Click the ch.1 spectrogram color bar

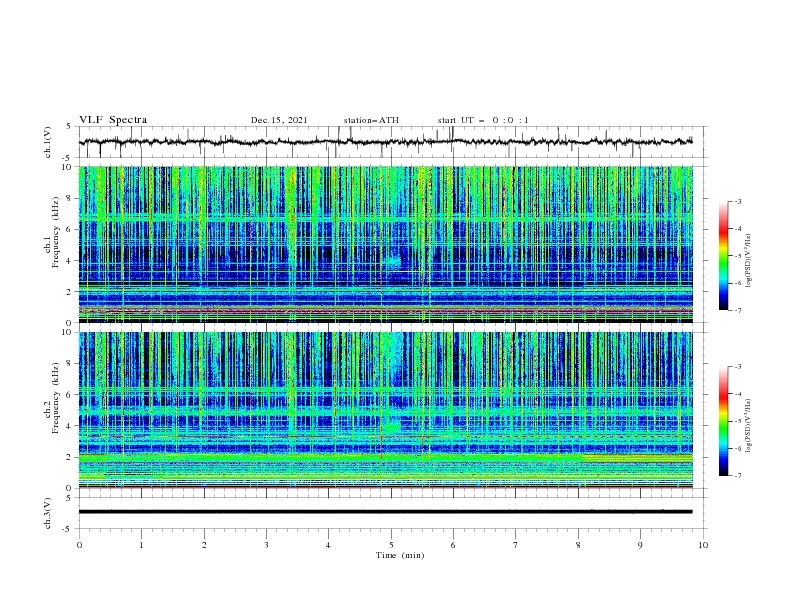tap(723, 256)
